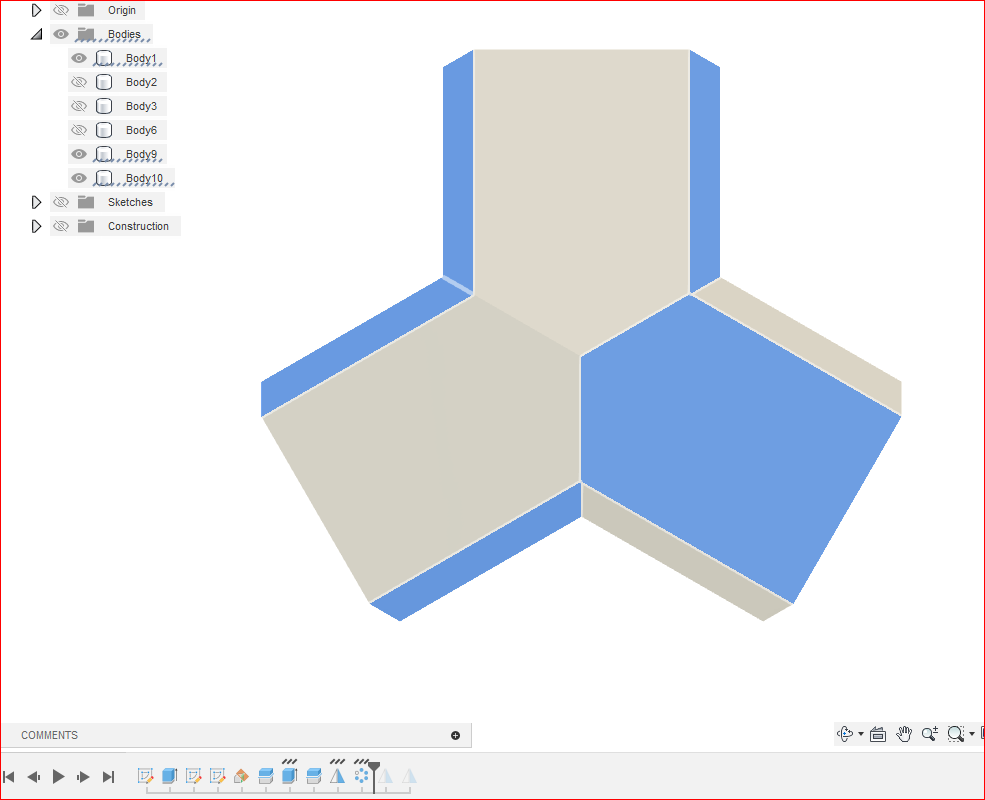Select the Zoom magnifier tool
This screenshot has width=985, height=800.
[x=930, y=734]
